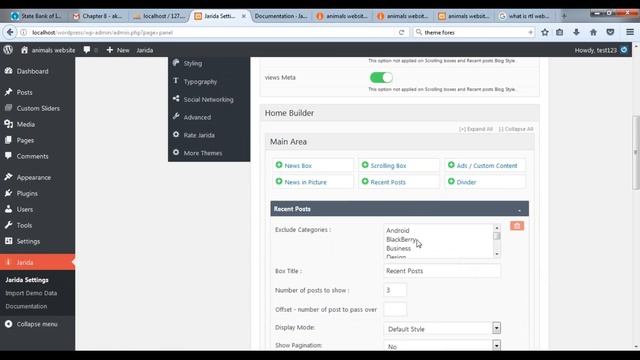Click Collapse All link
This screenshot has width=640, height=360.
516,129
